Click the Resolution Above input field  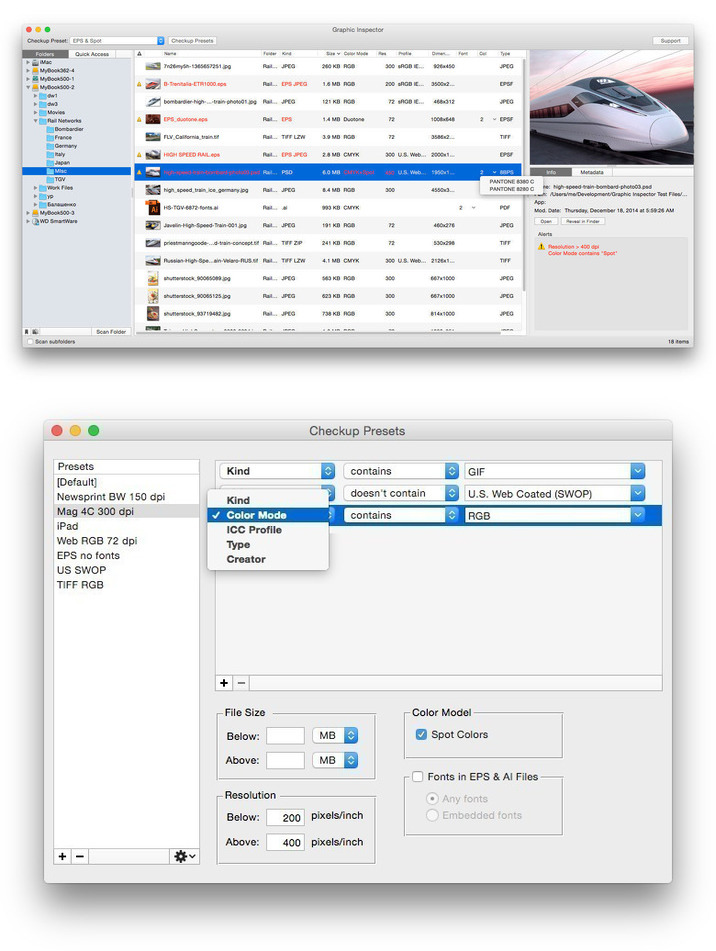pyautogui.click(x=285, y=842)
